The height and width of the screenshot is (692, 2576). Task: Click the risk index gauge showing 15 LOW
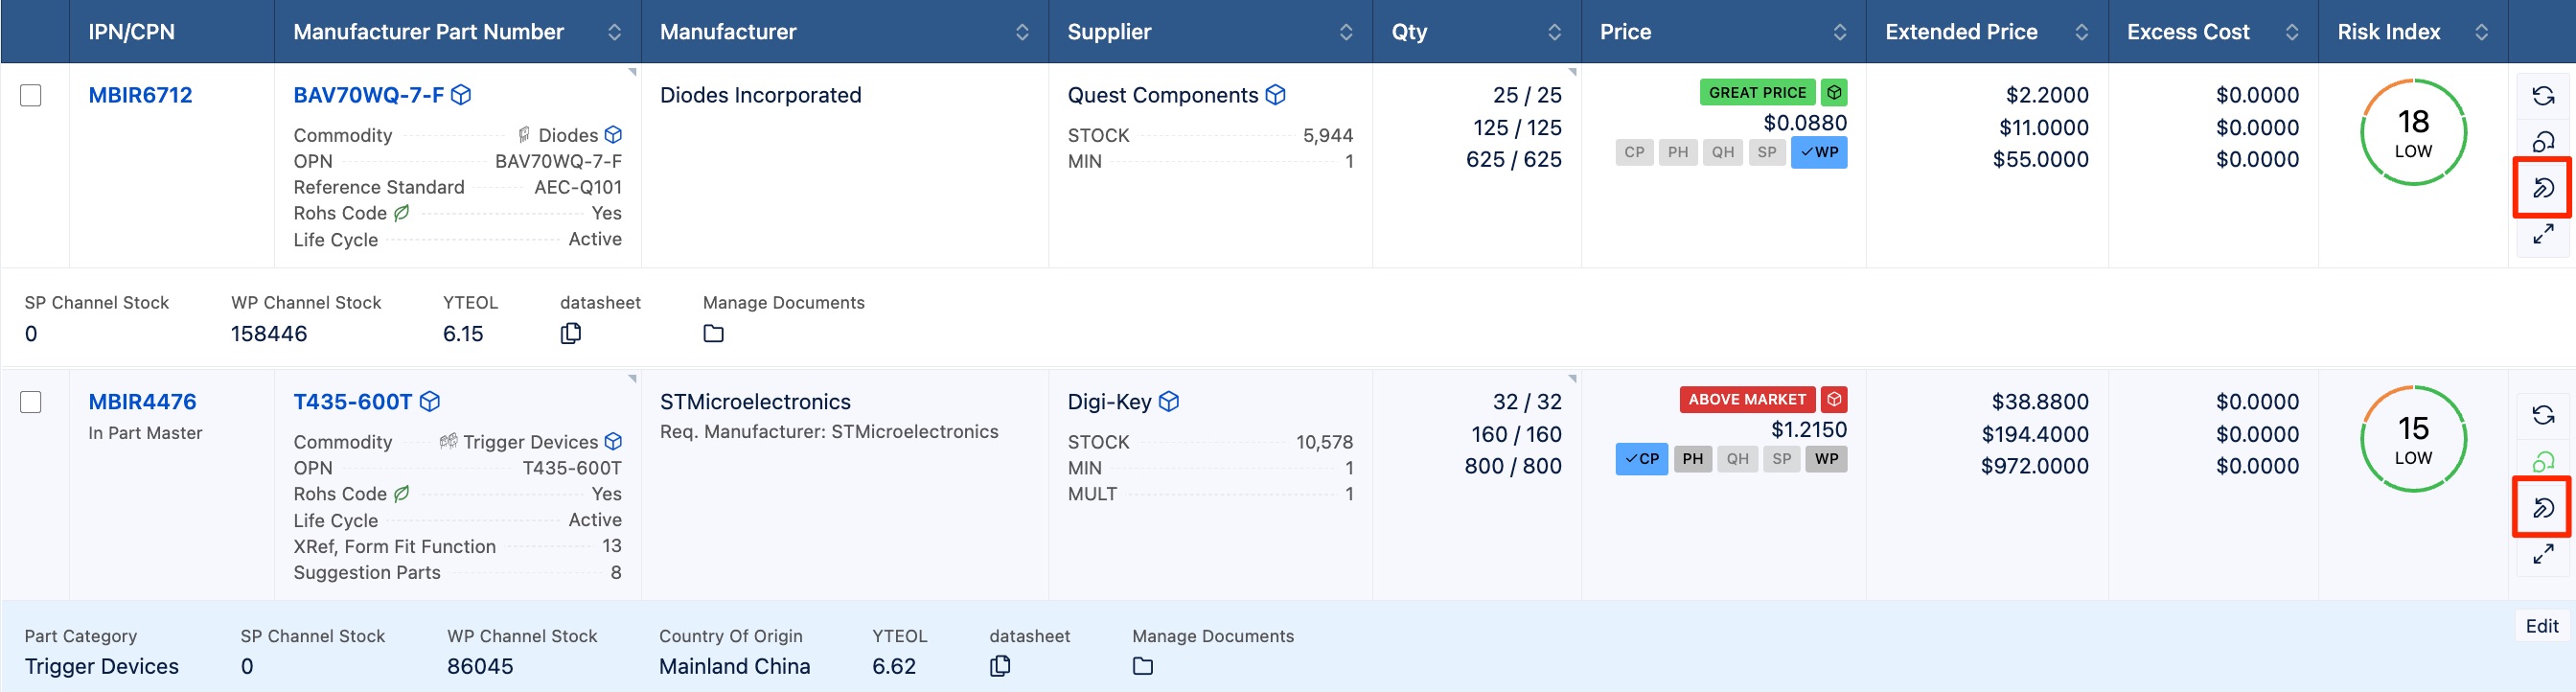2413,439
